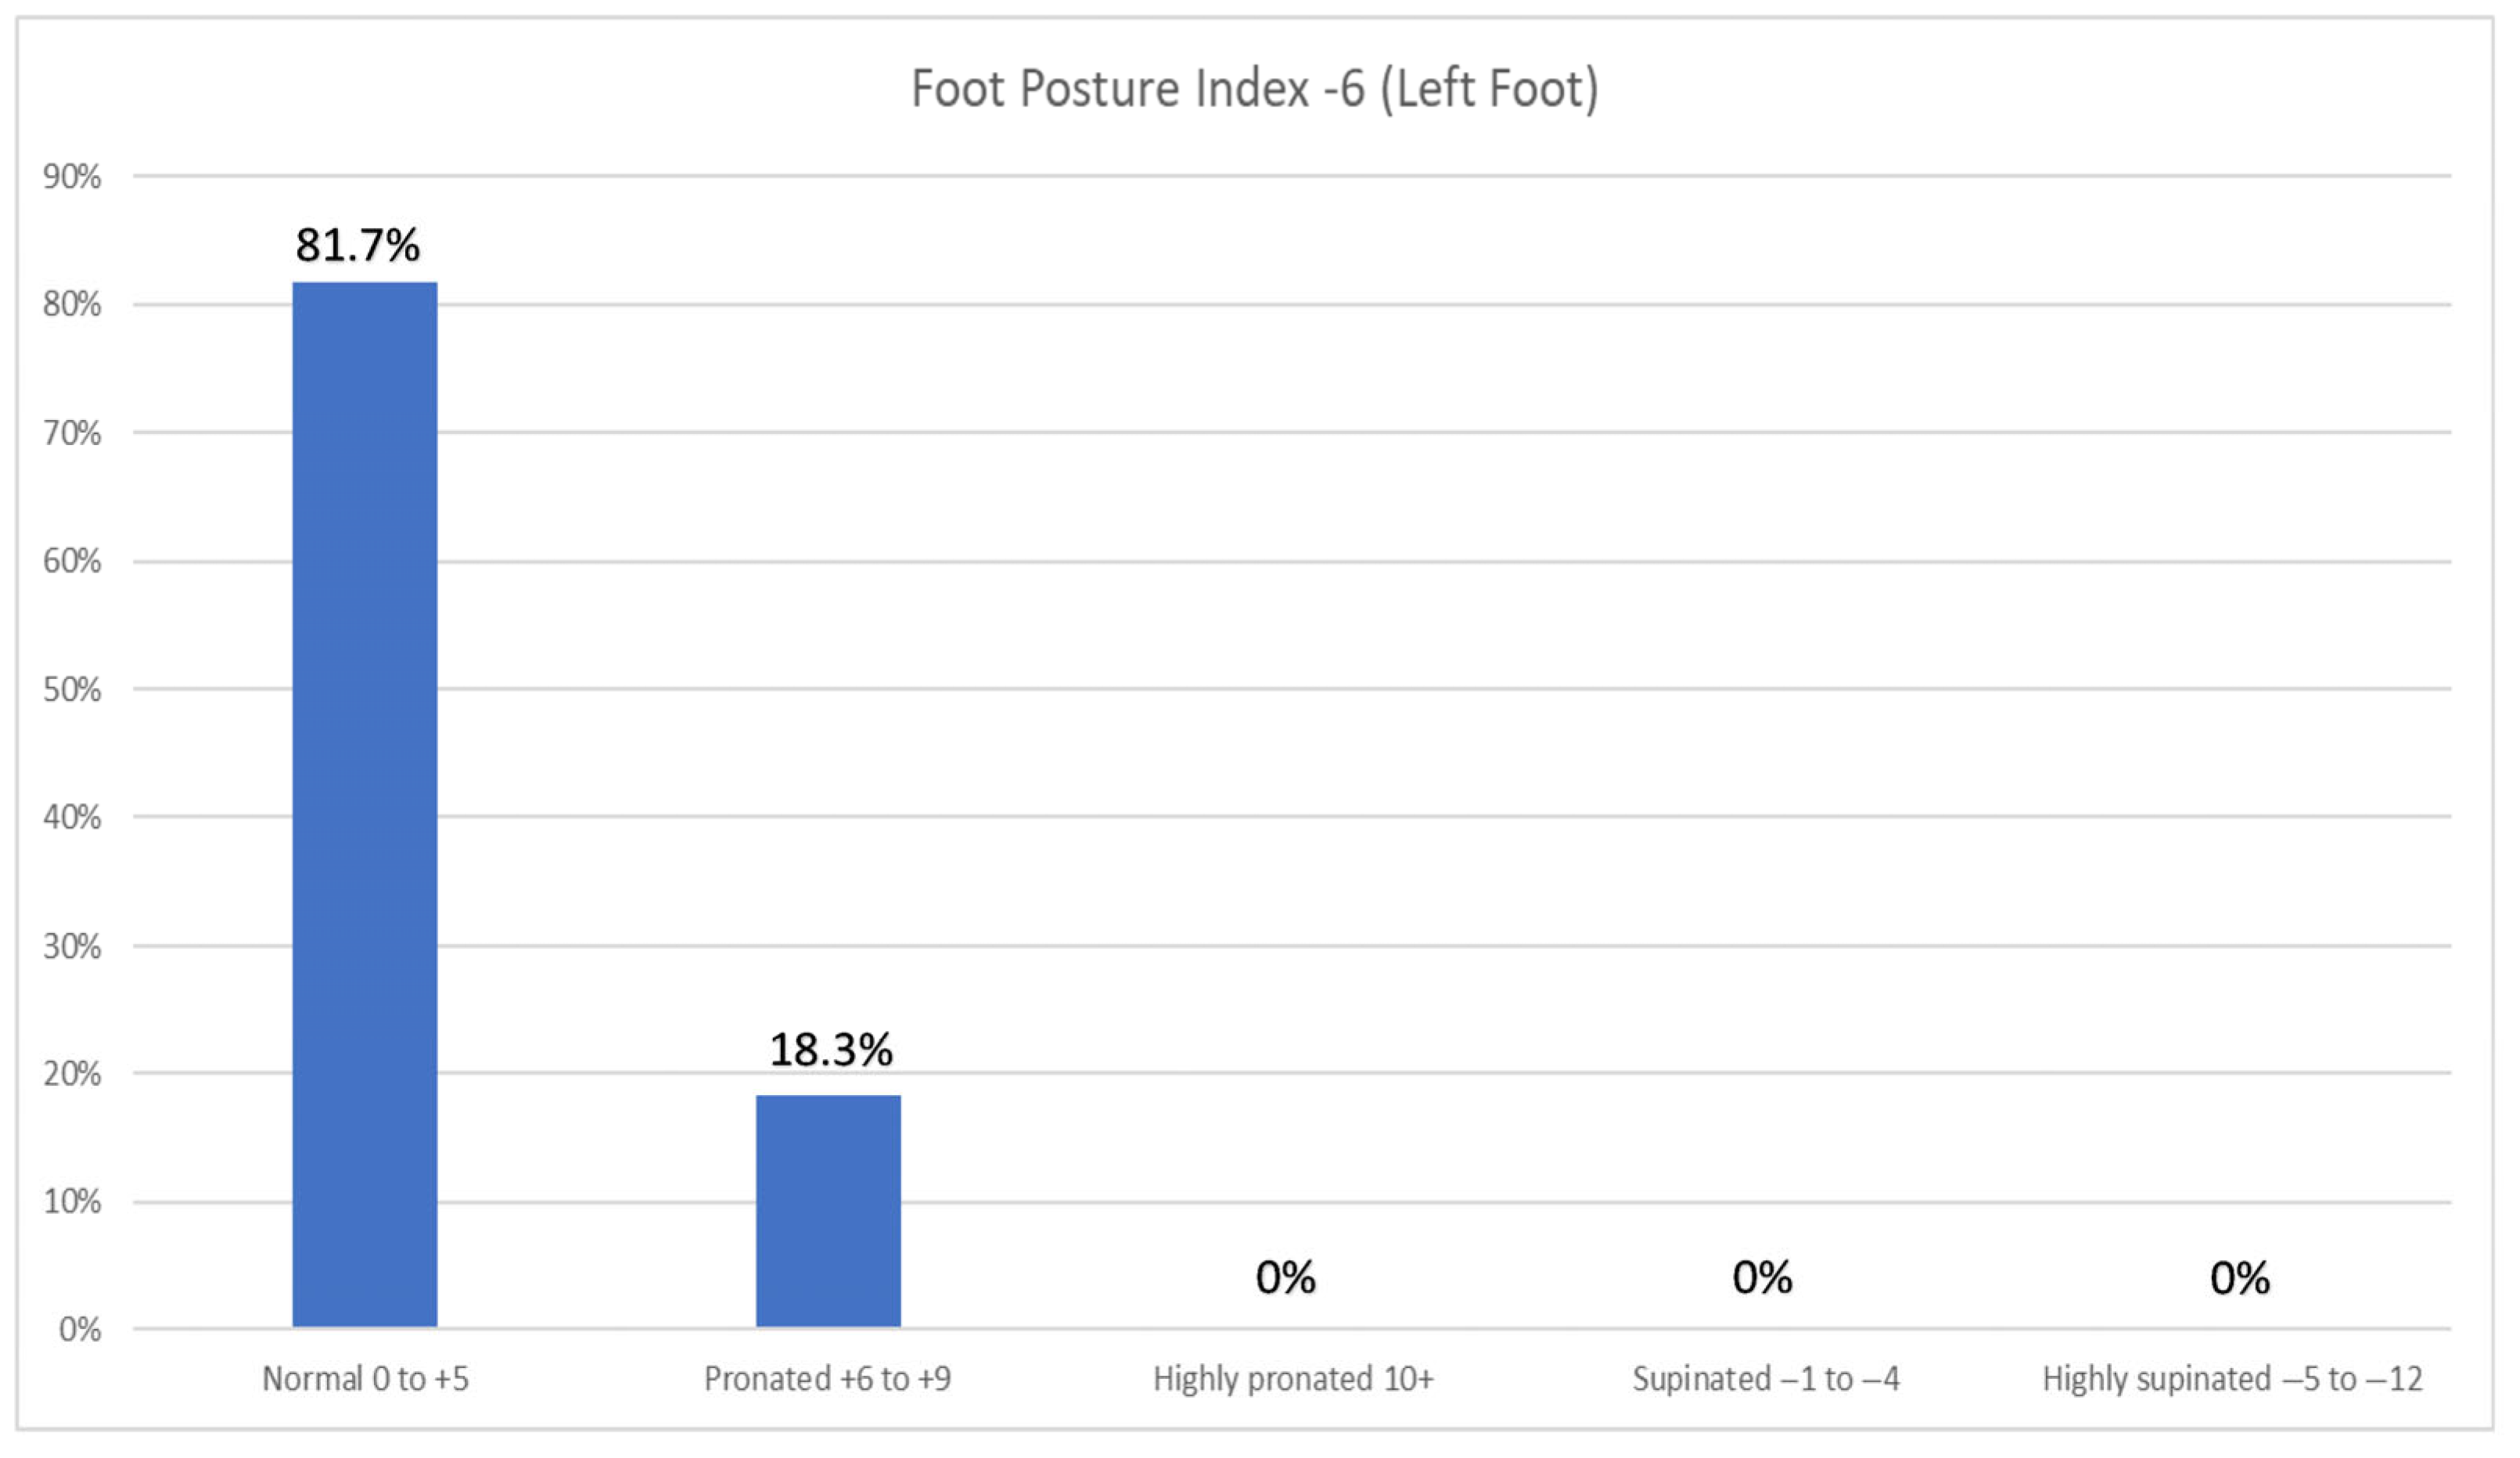The height and width of the screenshot is (1458, 2520).
Task: Select the Pronated +6 to +9 bar
Action: (x=828, y=1210)
